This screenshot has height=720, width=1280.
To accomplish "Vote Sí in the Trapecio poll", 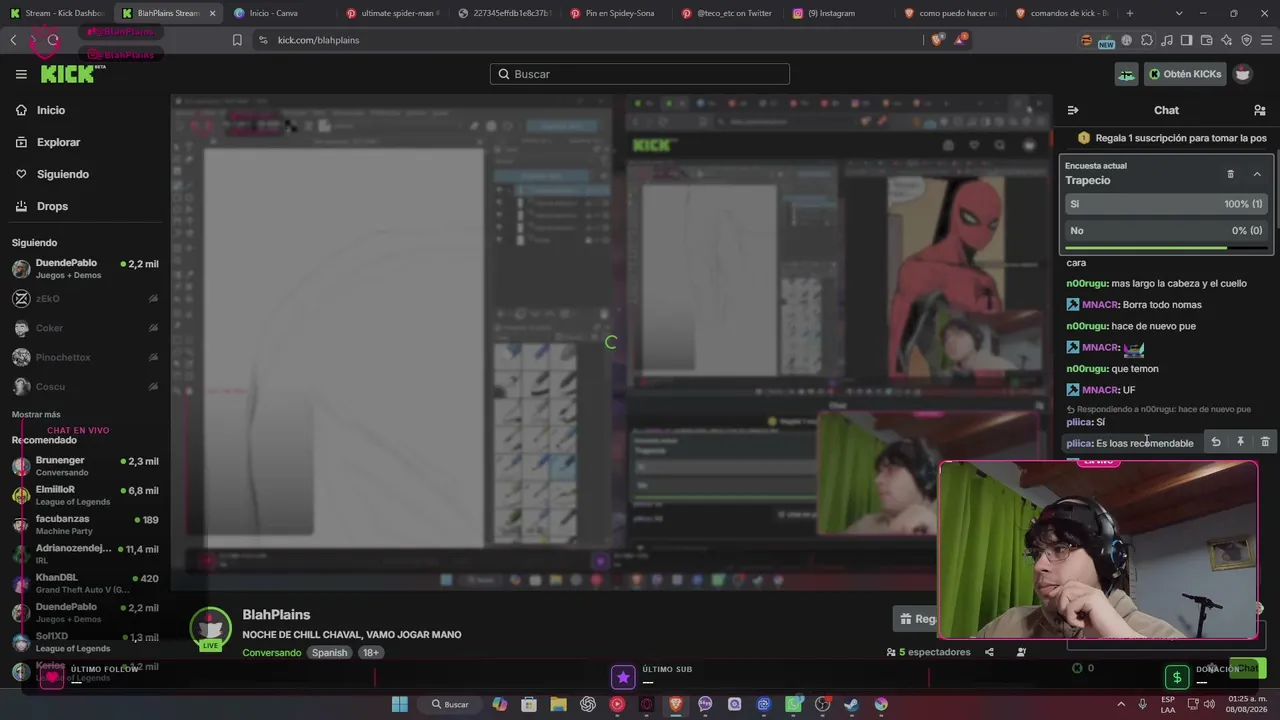I will pyautogui.click(x=1166, y=204).
